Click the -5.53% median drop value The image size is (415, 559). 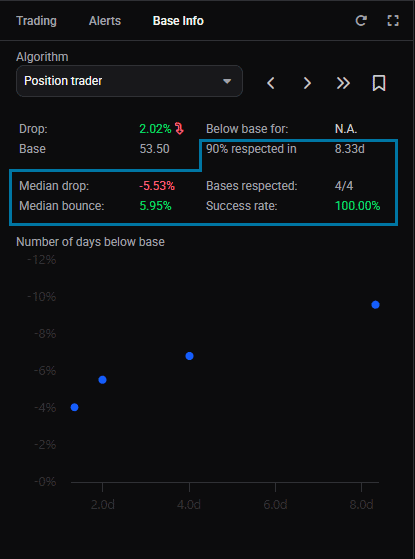click(x=157, y=186)
